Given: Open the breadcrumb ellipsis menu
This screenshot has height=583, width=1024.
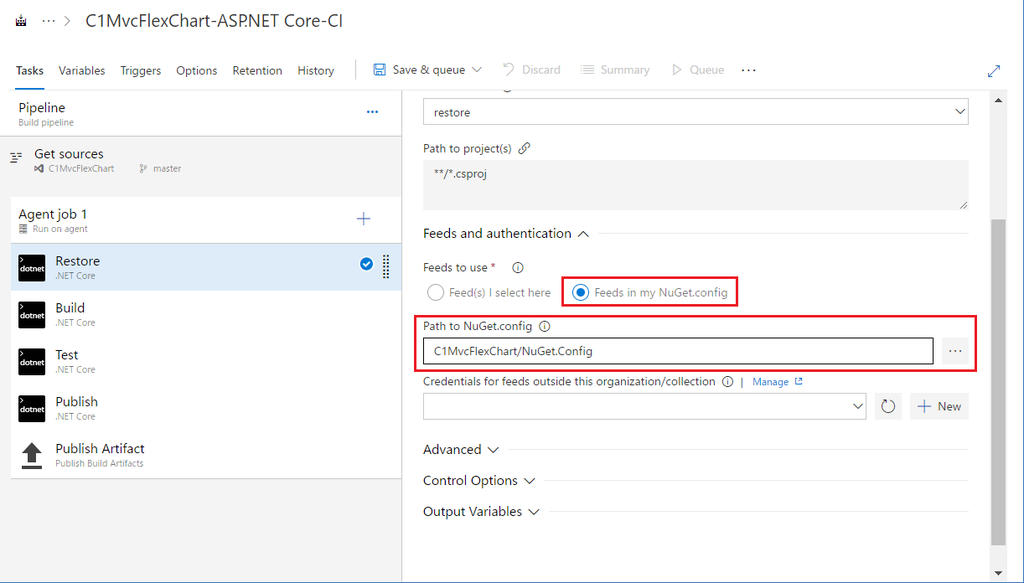Looking at the screenshot, I should click(x=48, y=21).
